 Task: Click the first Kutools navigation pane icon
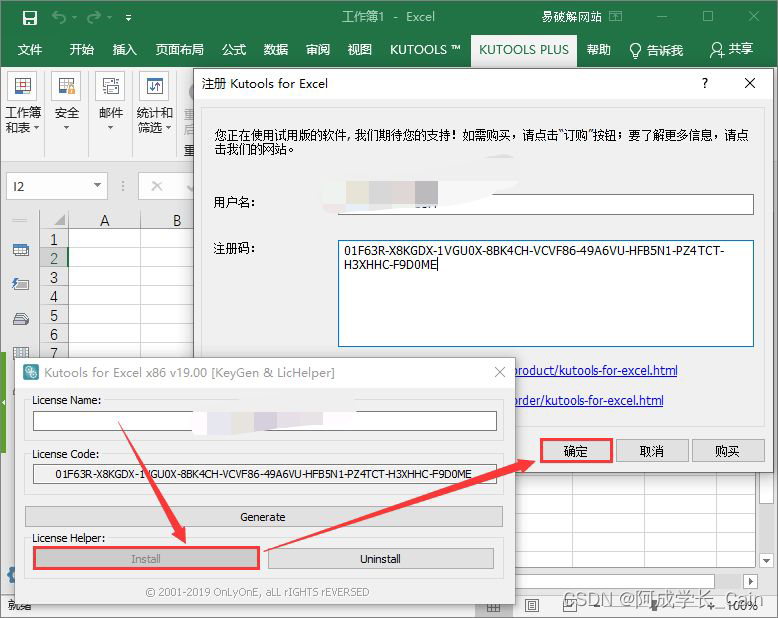(x=20, y=249)
